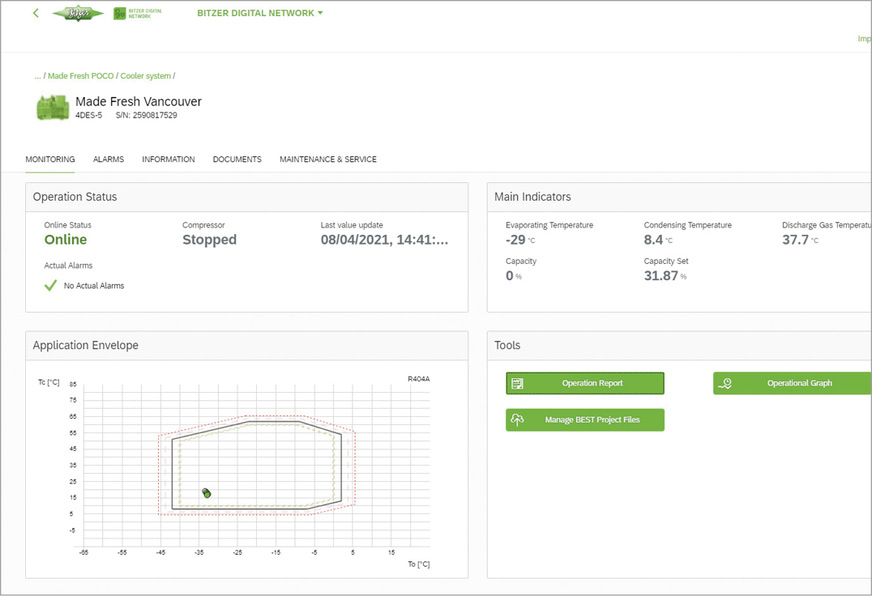Click the green compressor icon beside Made Fresh Vancouver
This screenshot has height=596, width=872.
click(52, 108)
